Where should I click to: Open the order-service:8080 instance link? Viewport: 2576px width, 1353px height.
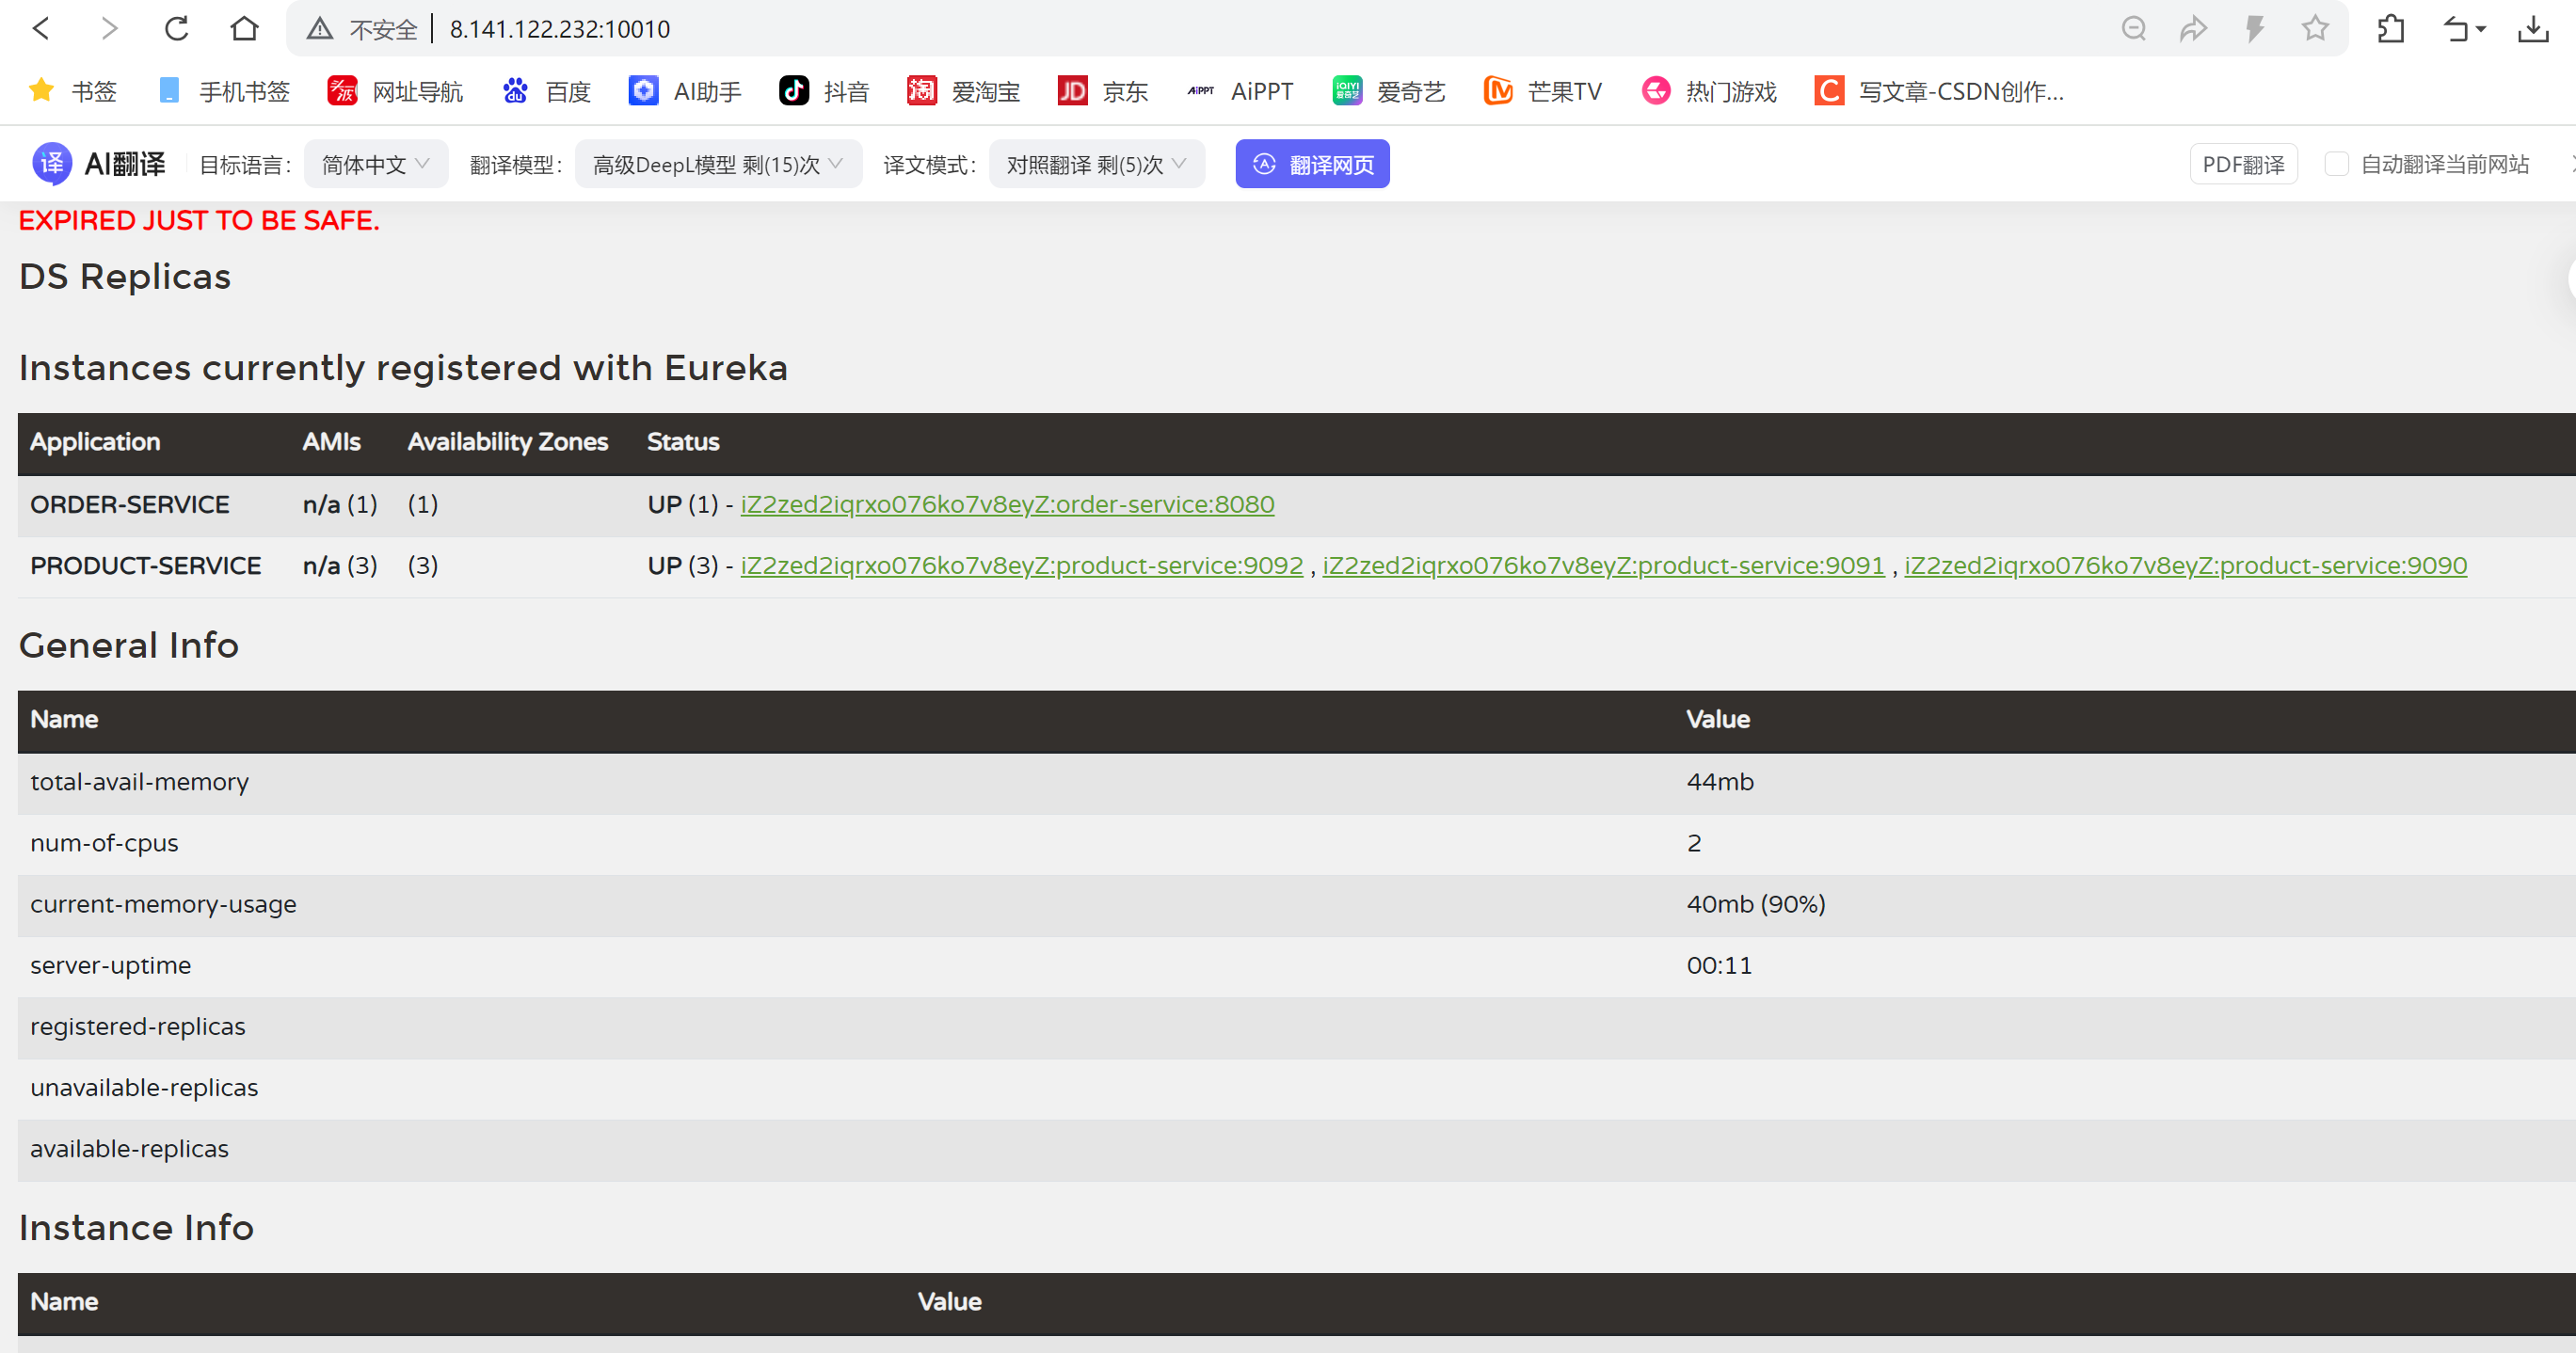[1006, 504]
